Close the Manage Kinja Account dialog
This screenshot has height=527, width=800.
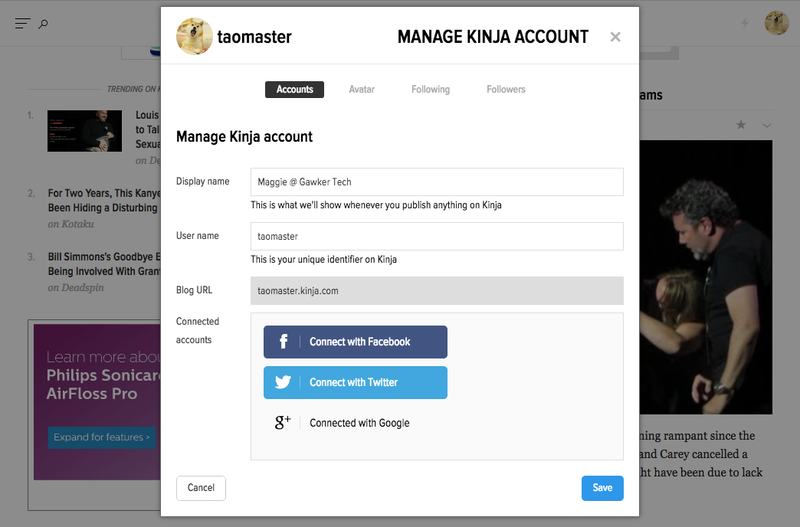615,37
